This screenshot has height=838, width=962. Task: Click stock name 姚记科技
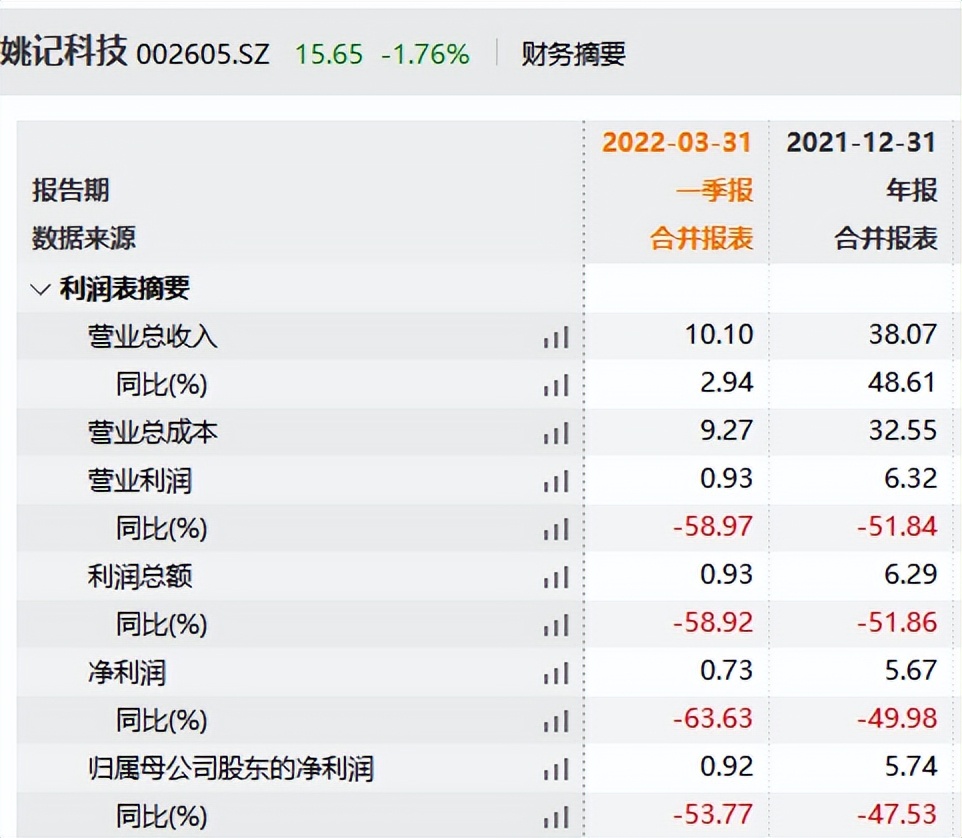tap(64, 50)
